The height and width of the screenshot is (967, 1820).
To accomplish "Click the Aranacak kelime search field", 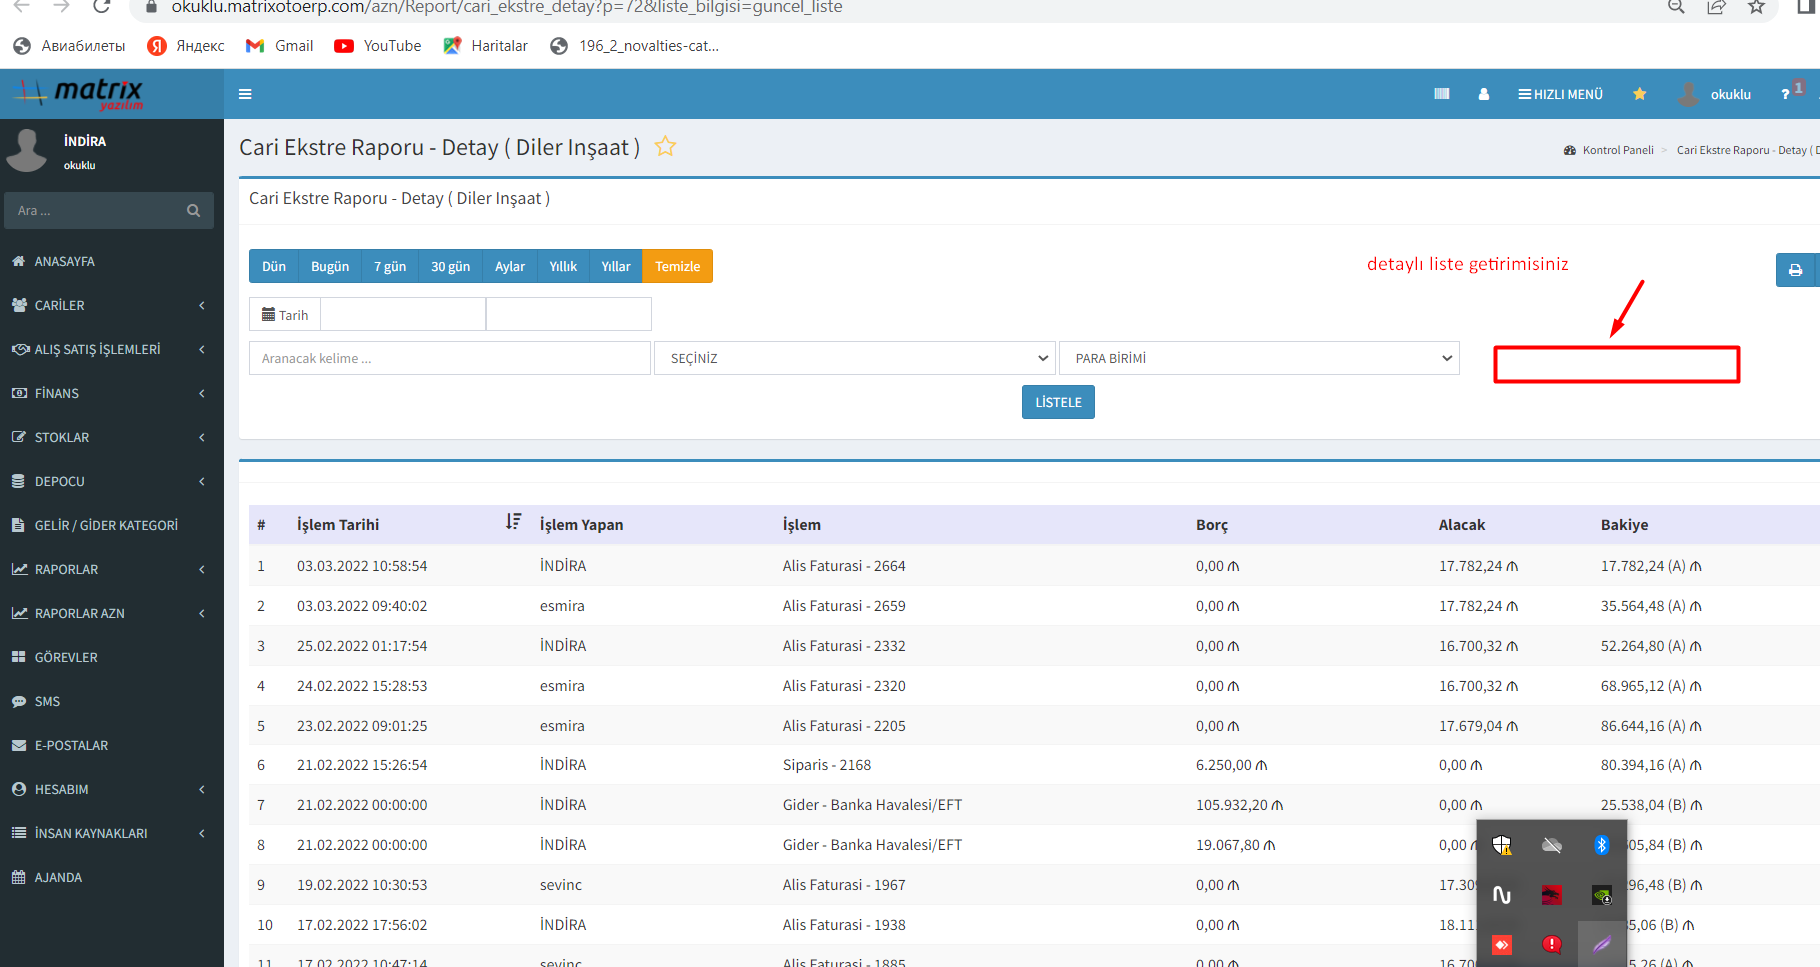I will pos(449,358).
